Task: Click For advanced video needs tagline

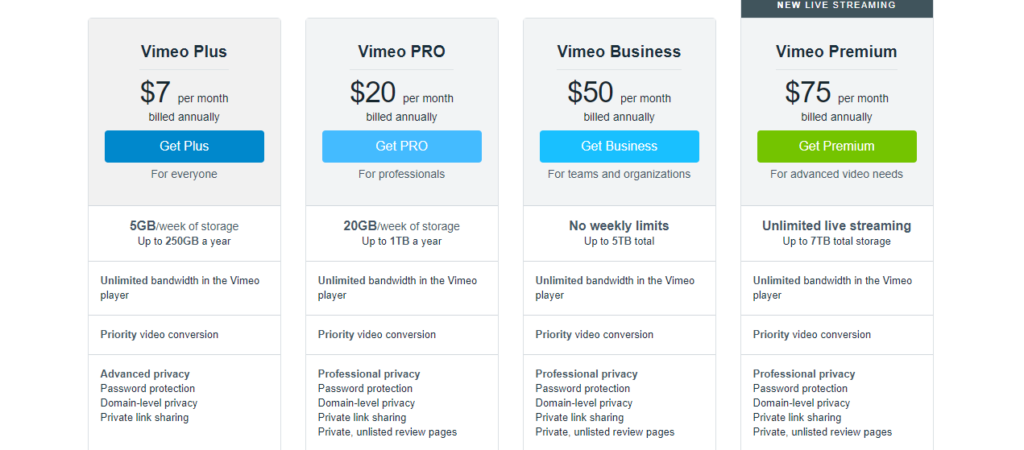Action: tap(837, 174)
